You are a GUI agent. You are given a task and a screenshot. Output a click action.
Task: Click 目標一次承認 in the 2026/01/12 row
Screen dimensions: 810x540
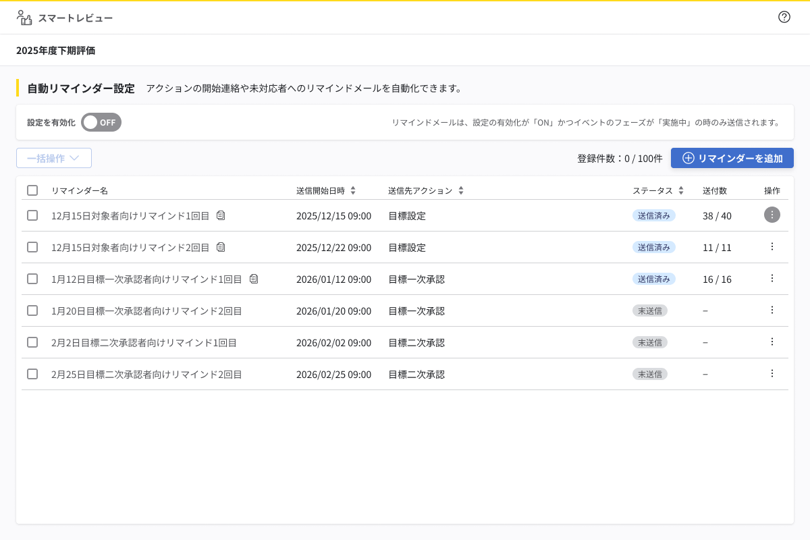pos(416,280)
